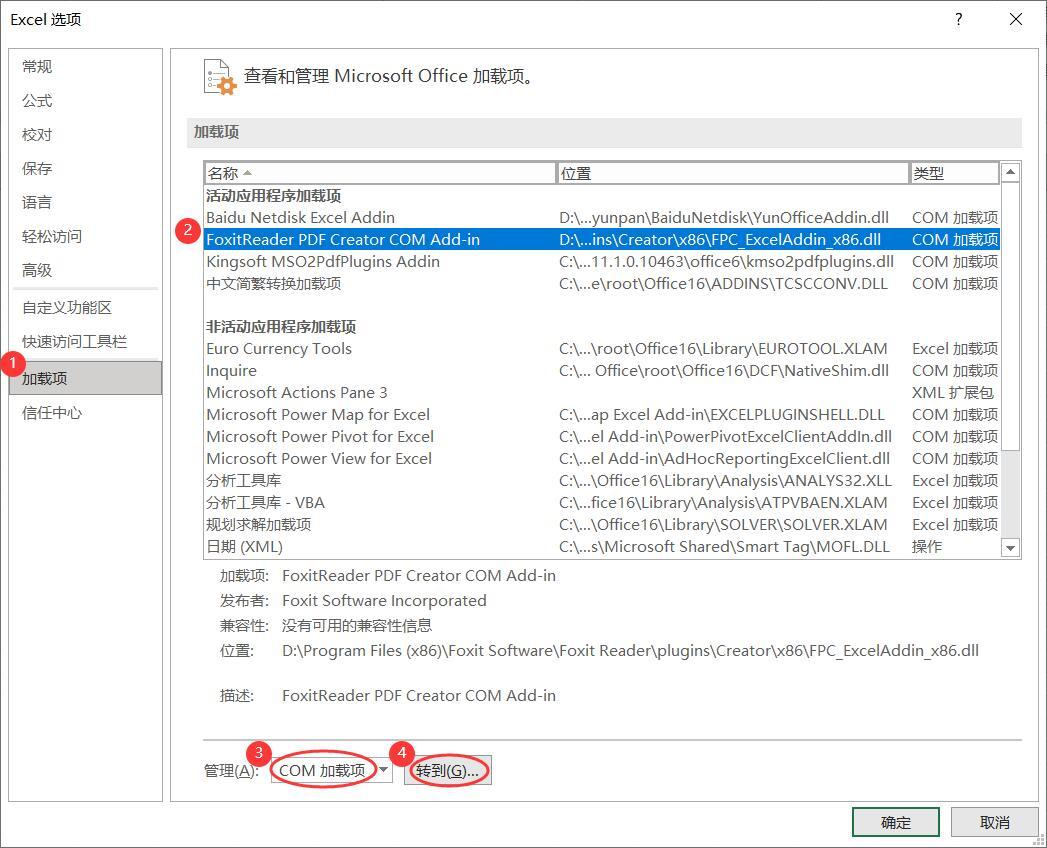This screenshot has width=1047, height=848.
Task: Click scroll-up arrow of add-in list
Action: point(1010,172)
